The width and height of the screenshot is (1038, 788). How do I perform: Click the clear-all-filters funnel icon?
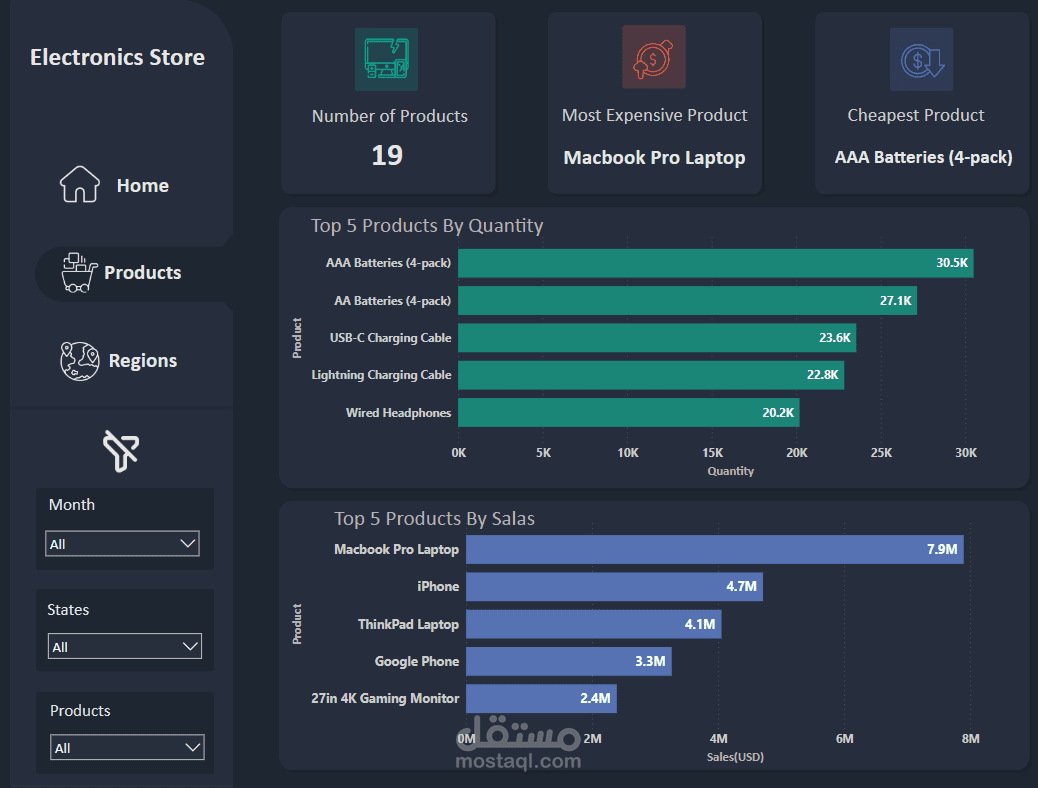122,452
